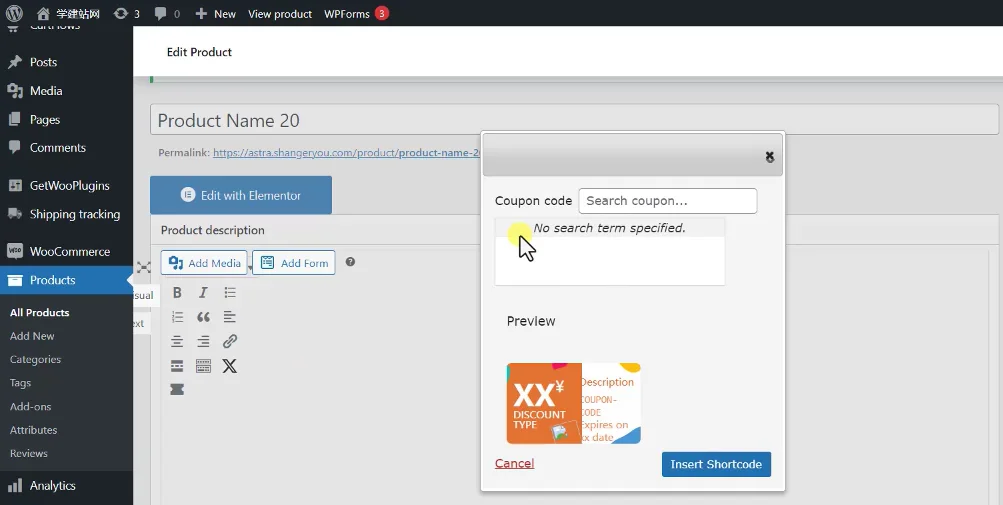Viewport: 1003px width, 505px height.
Task: Switch to the Visual editor tab
Action: click(x=143, y=295)
